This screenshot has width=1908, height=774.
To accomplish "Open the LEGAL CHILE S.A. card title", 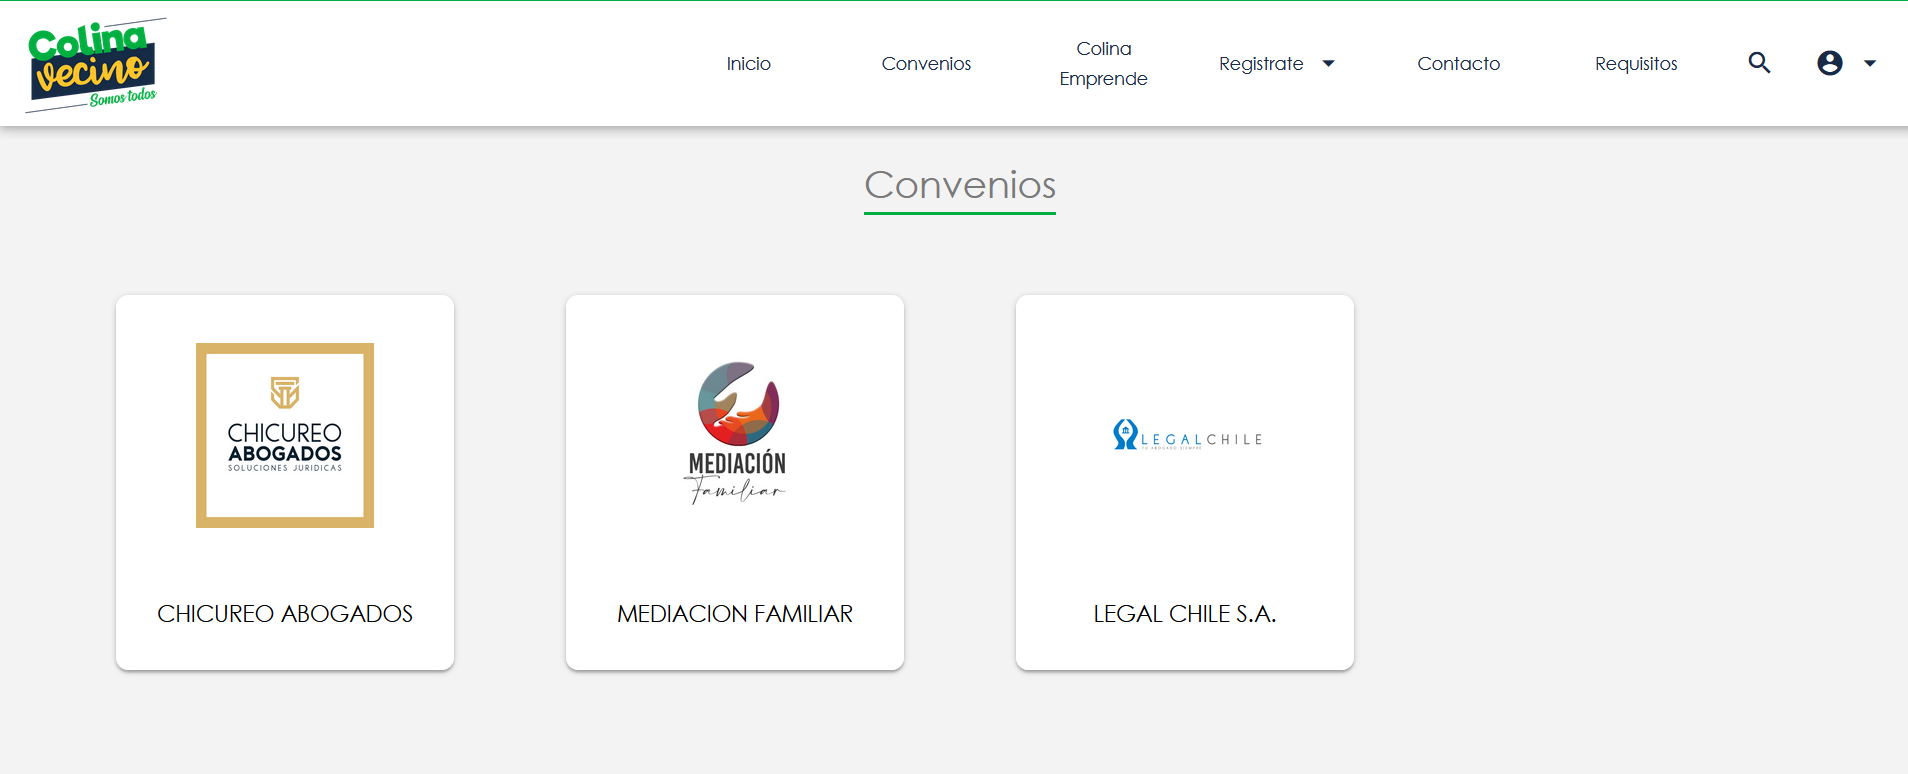I will coord(1185,613).
